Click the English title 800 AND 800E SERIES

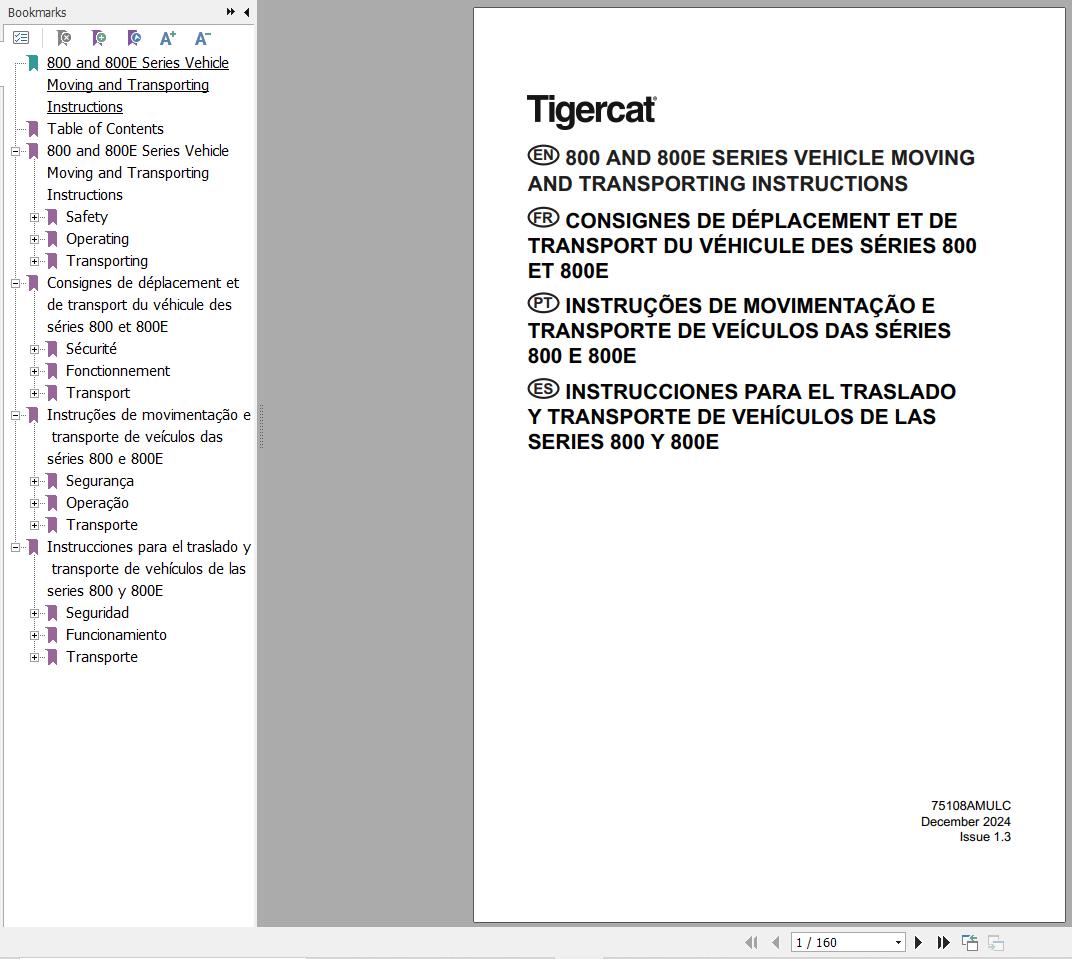[x=751, y=170]
